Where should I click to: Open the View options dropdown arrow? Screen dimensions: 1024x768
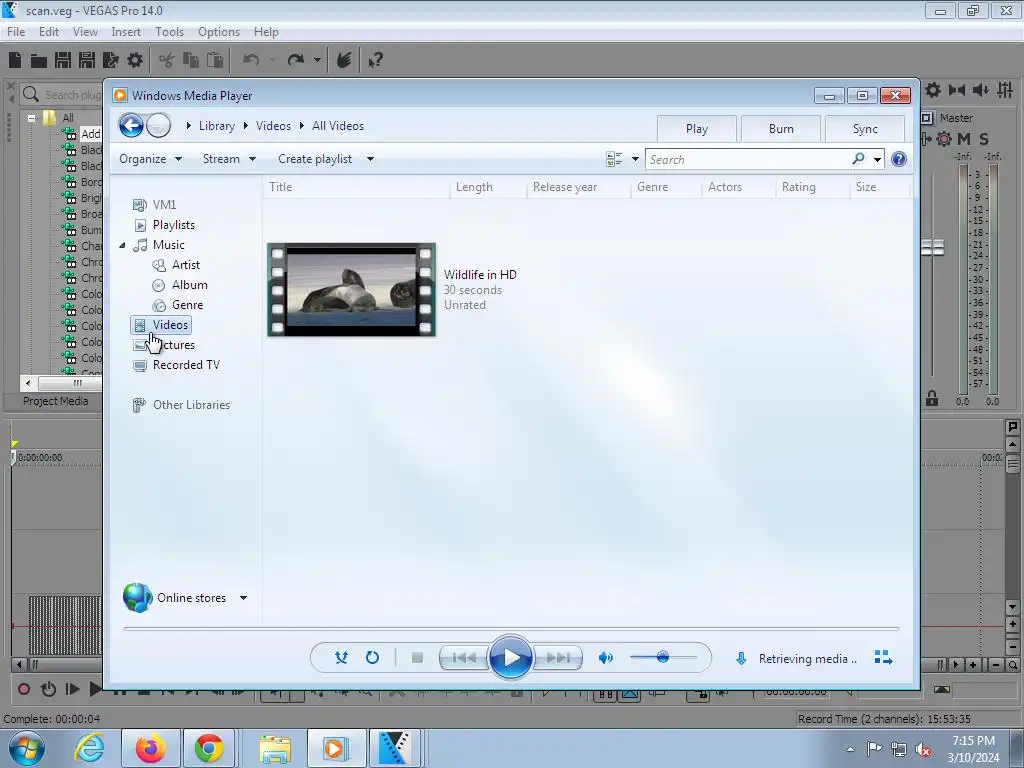(x=635, y=159)
